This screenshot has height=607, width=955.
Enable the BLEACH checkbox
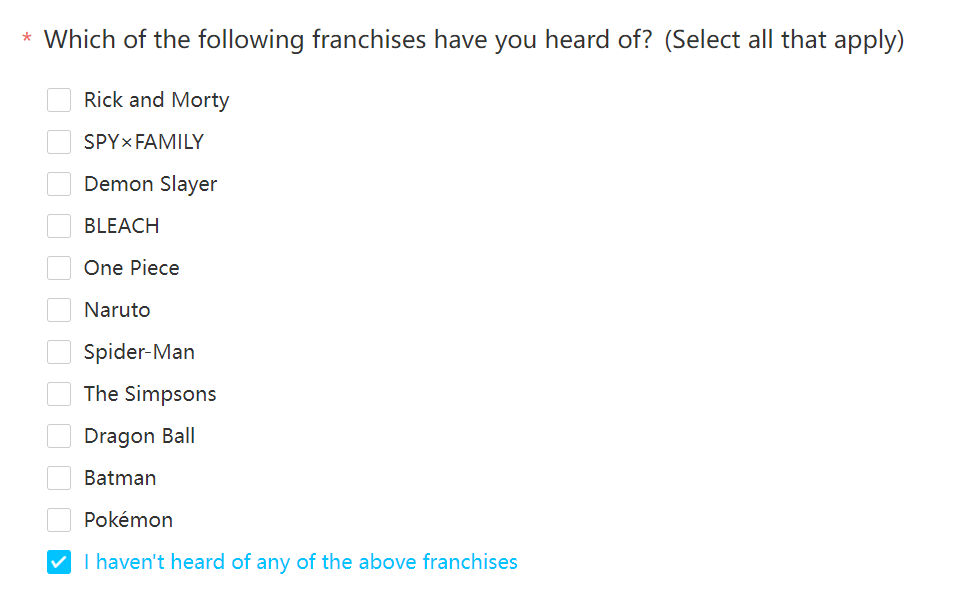click(x=59, y=226)
